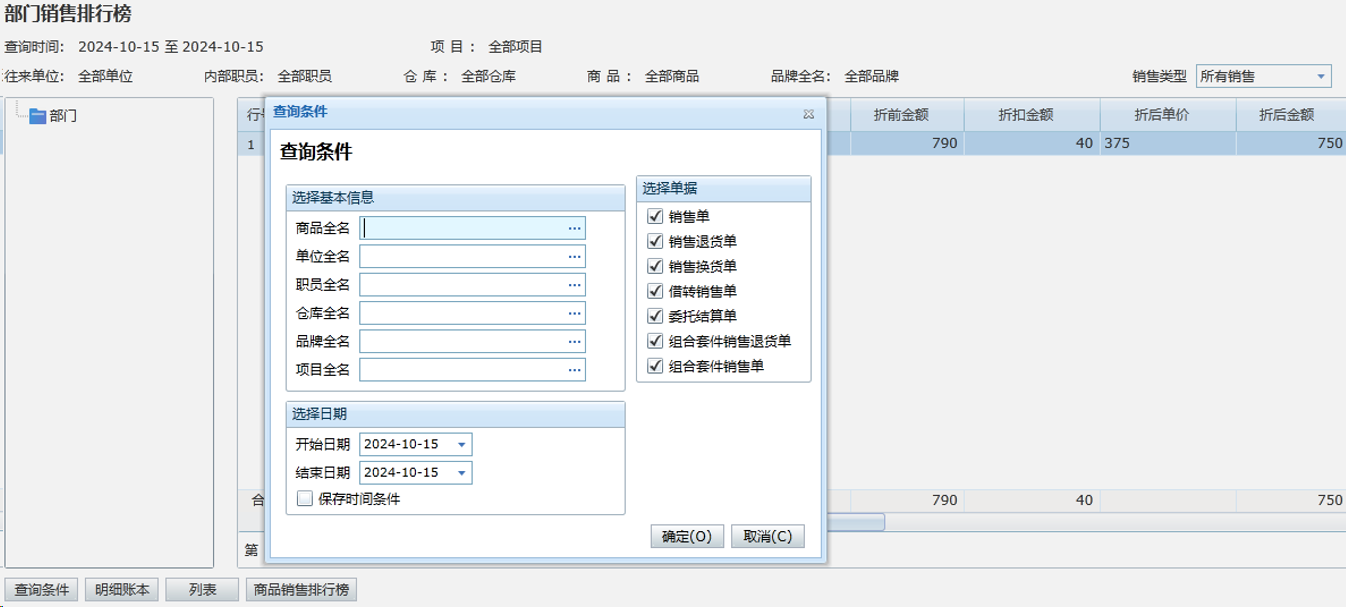
Task: Click the 折前金额 column header
Action: click(900, 115)
